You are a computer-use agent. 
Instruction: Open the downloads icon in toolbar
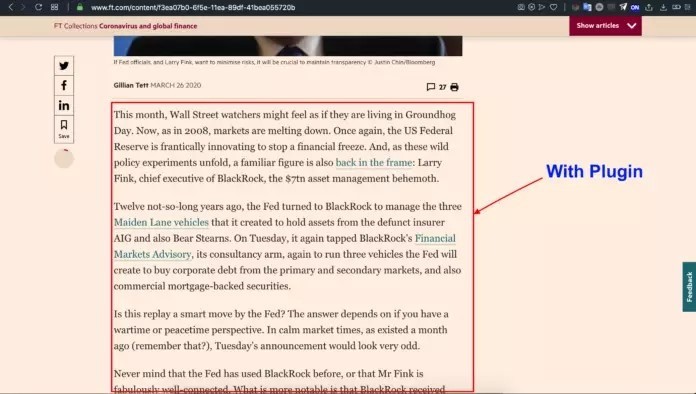pos(663,7)
